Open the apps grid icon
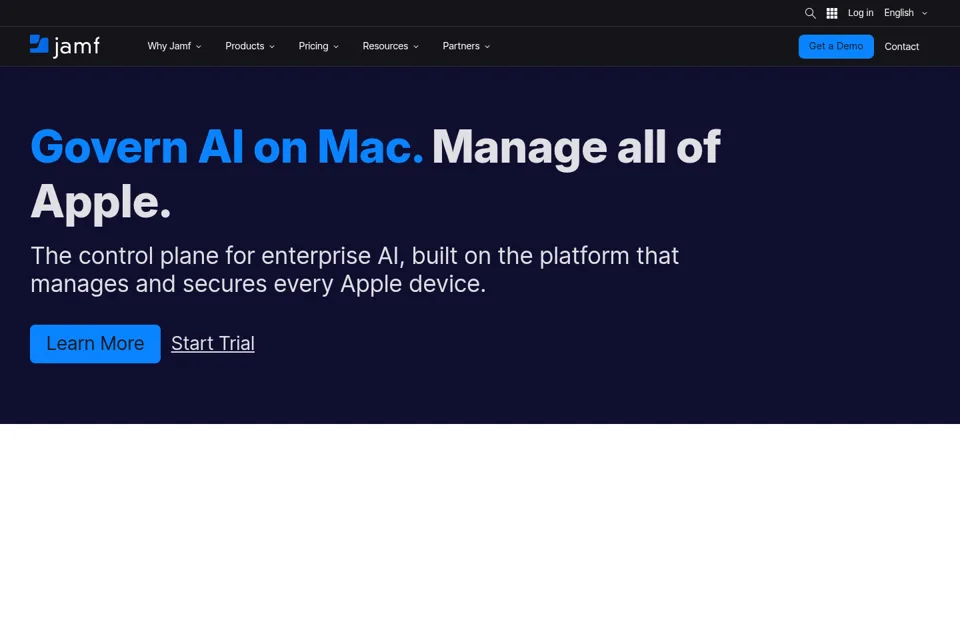960x640 pixels. click(x=831, y=13)
